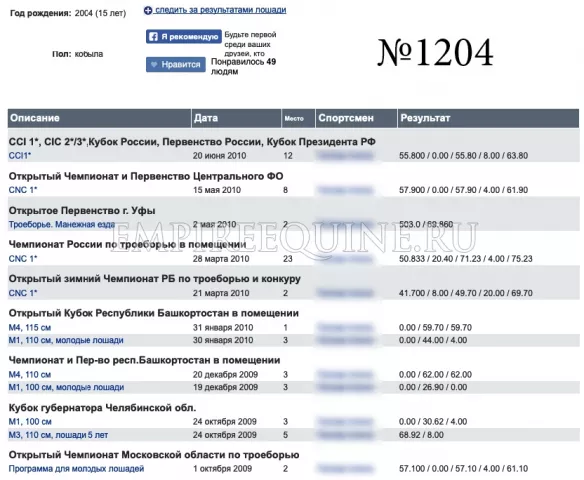584x480 pixels.
Task: Open Программа для молодых лошадей link
Action: click(76, 468)
